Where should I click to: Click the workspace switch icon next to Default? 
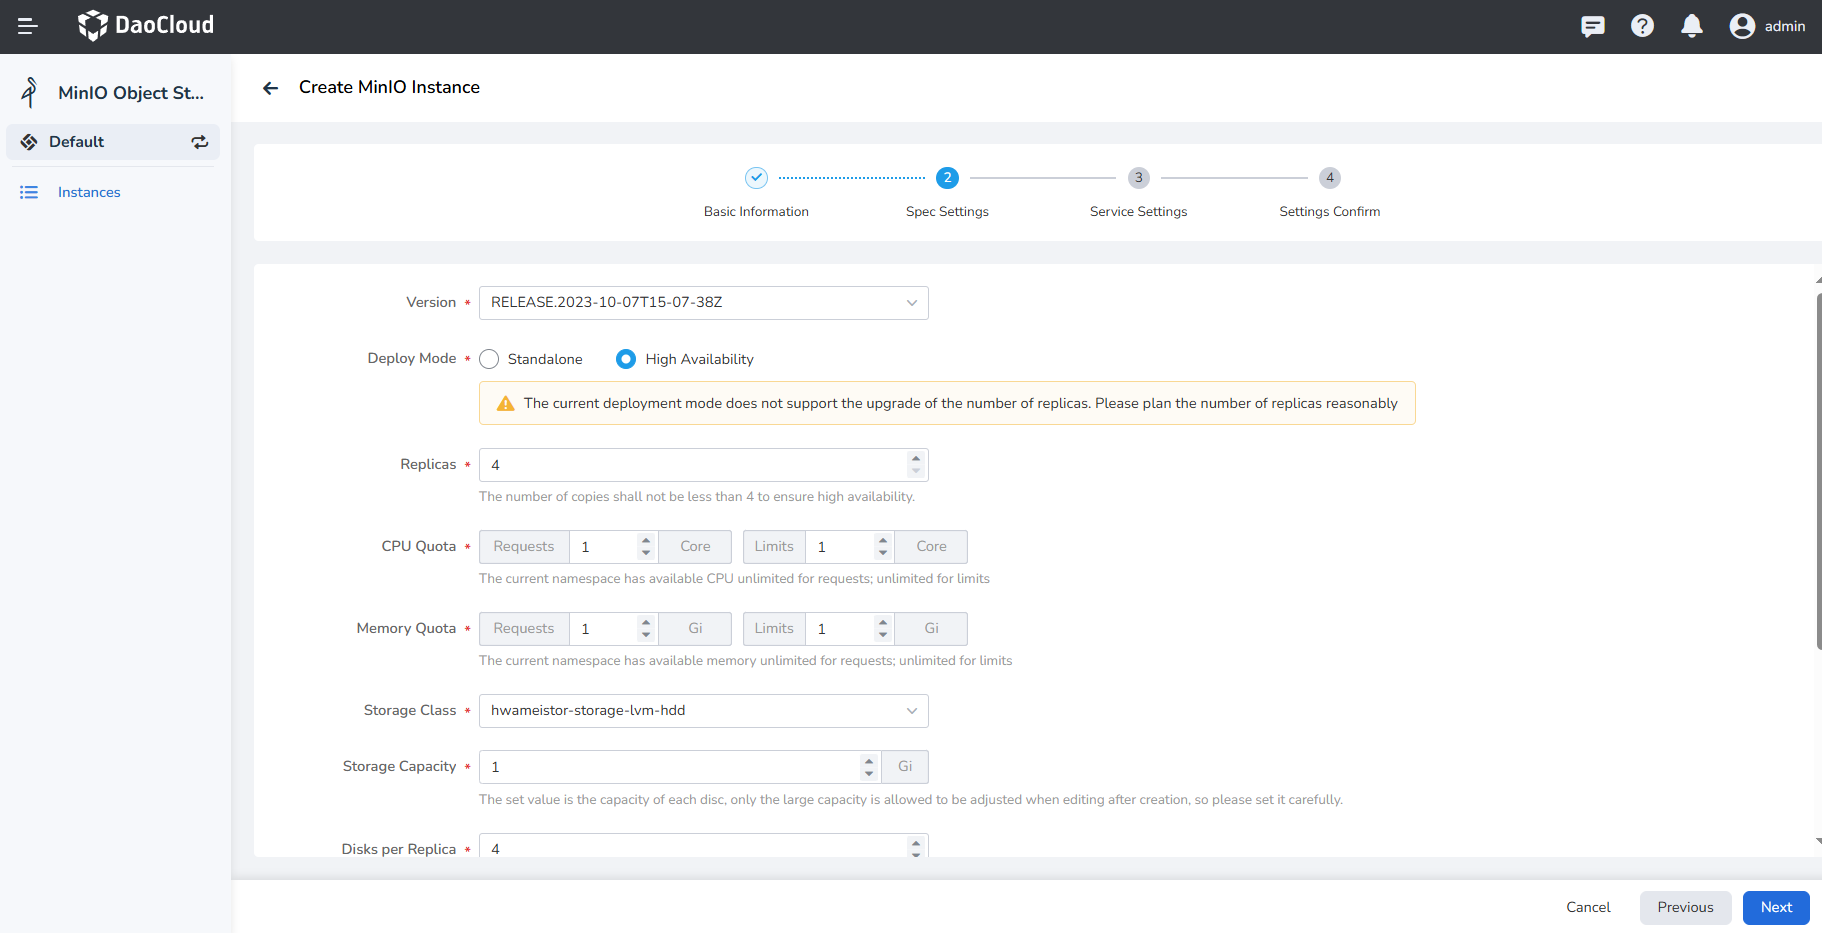tap(200, 142)
